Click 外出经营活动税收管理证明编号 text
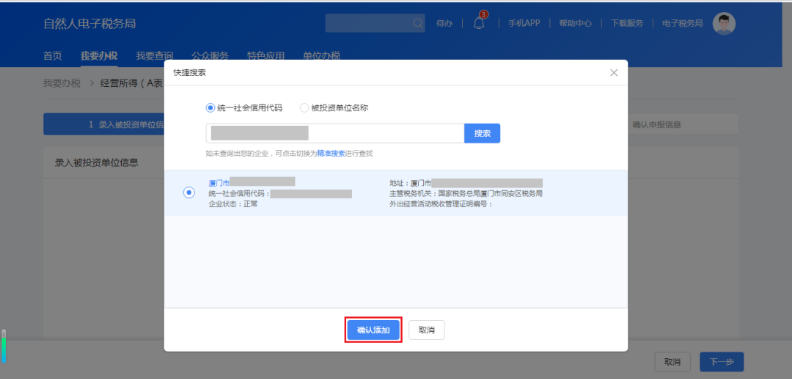The image size is (792, 379). [440, 204]
